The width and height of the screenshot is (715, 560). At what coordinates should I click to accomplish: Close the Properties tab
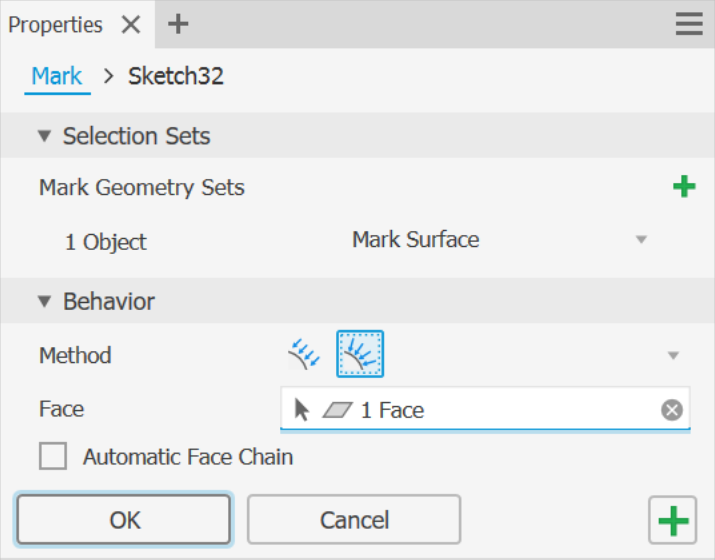pos(131,24)
